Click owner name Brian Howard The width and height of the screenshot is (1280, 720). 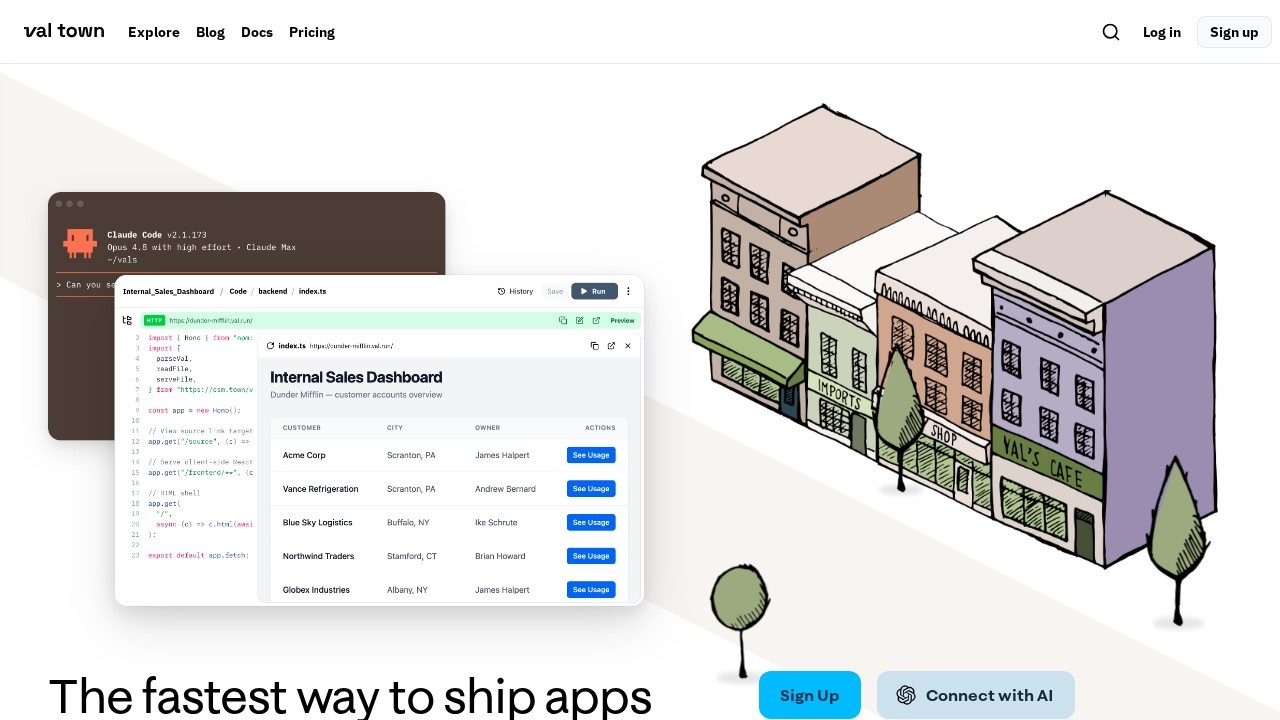pos(500,556)
